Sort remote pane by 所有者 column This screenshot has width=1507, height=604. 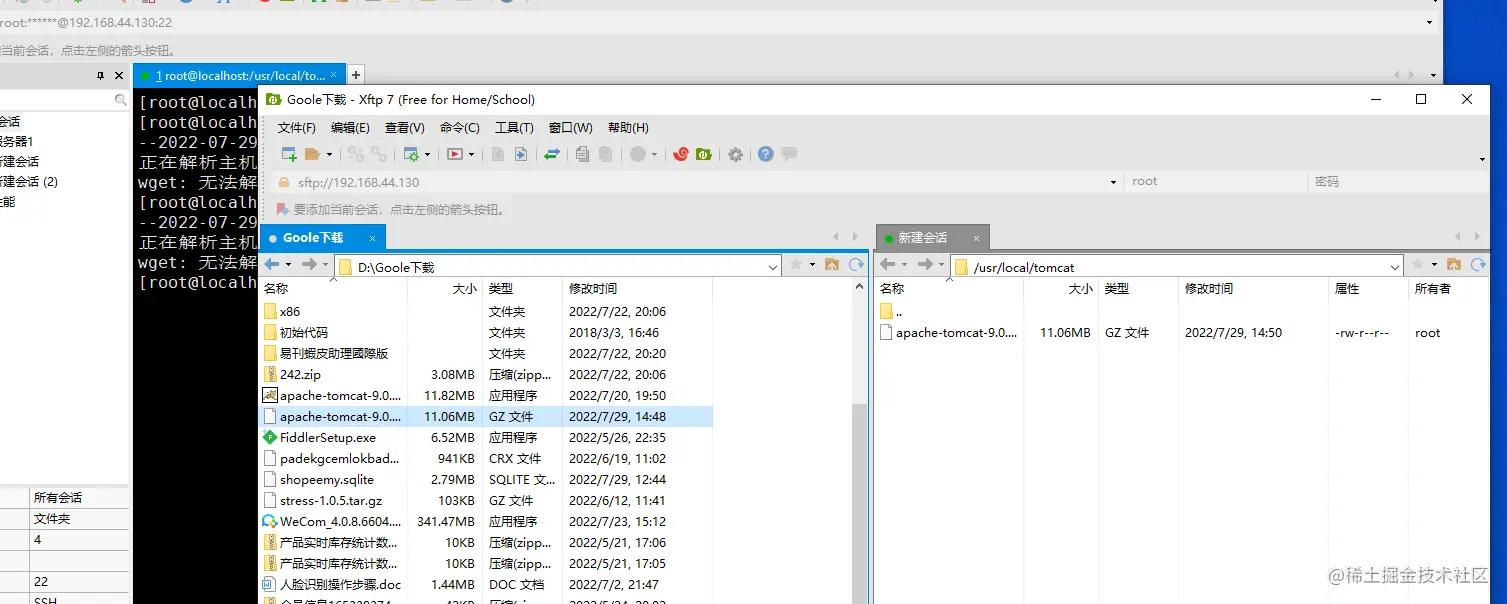coord(1450,289)
